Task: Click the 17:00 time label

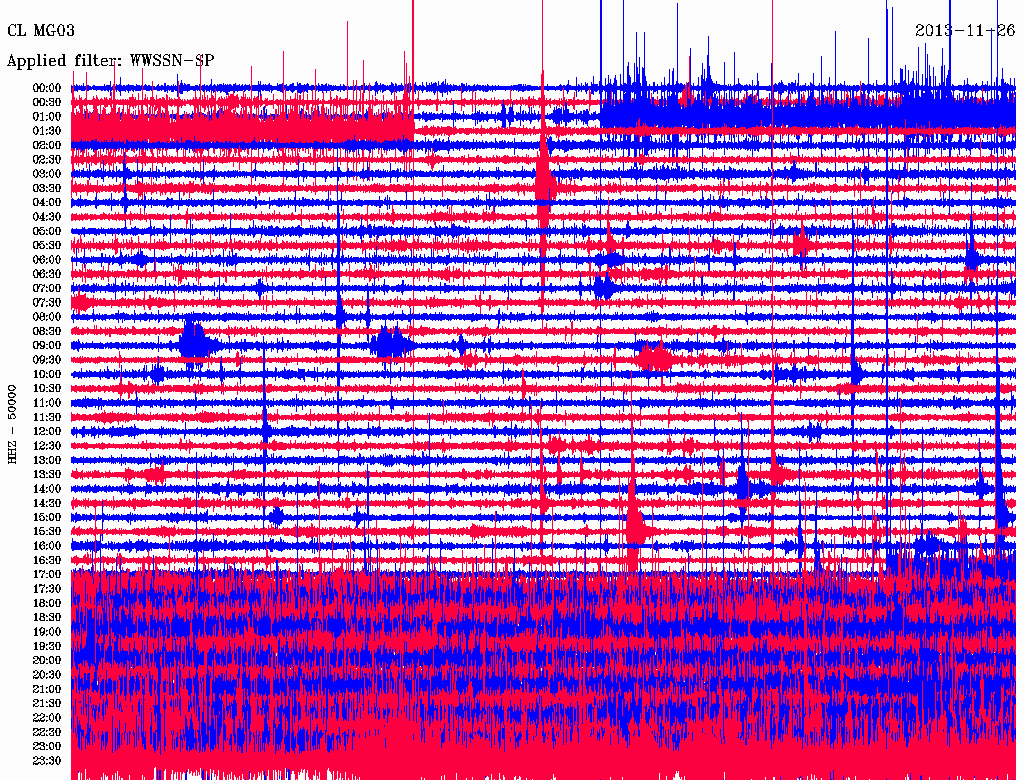Action: click(47, 574)
